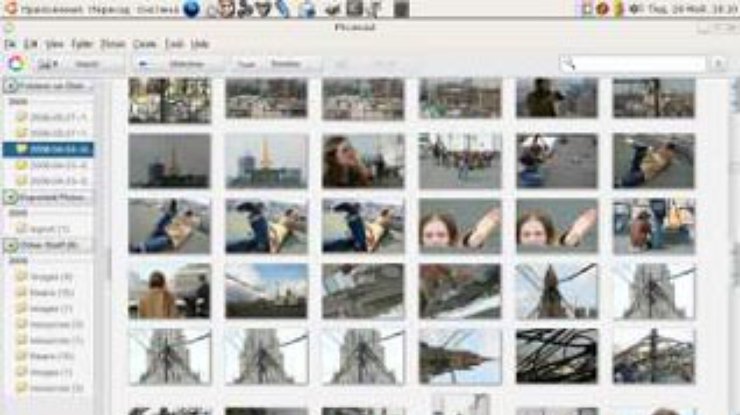The image size is (740, 415).
Task: Select the silhouetted photographer thumbnail
Action: click(557, 98)
